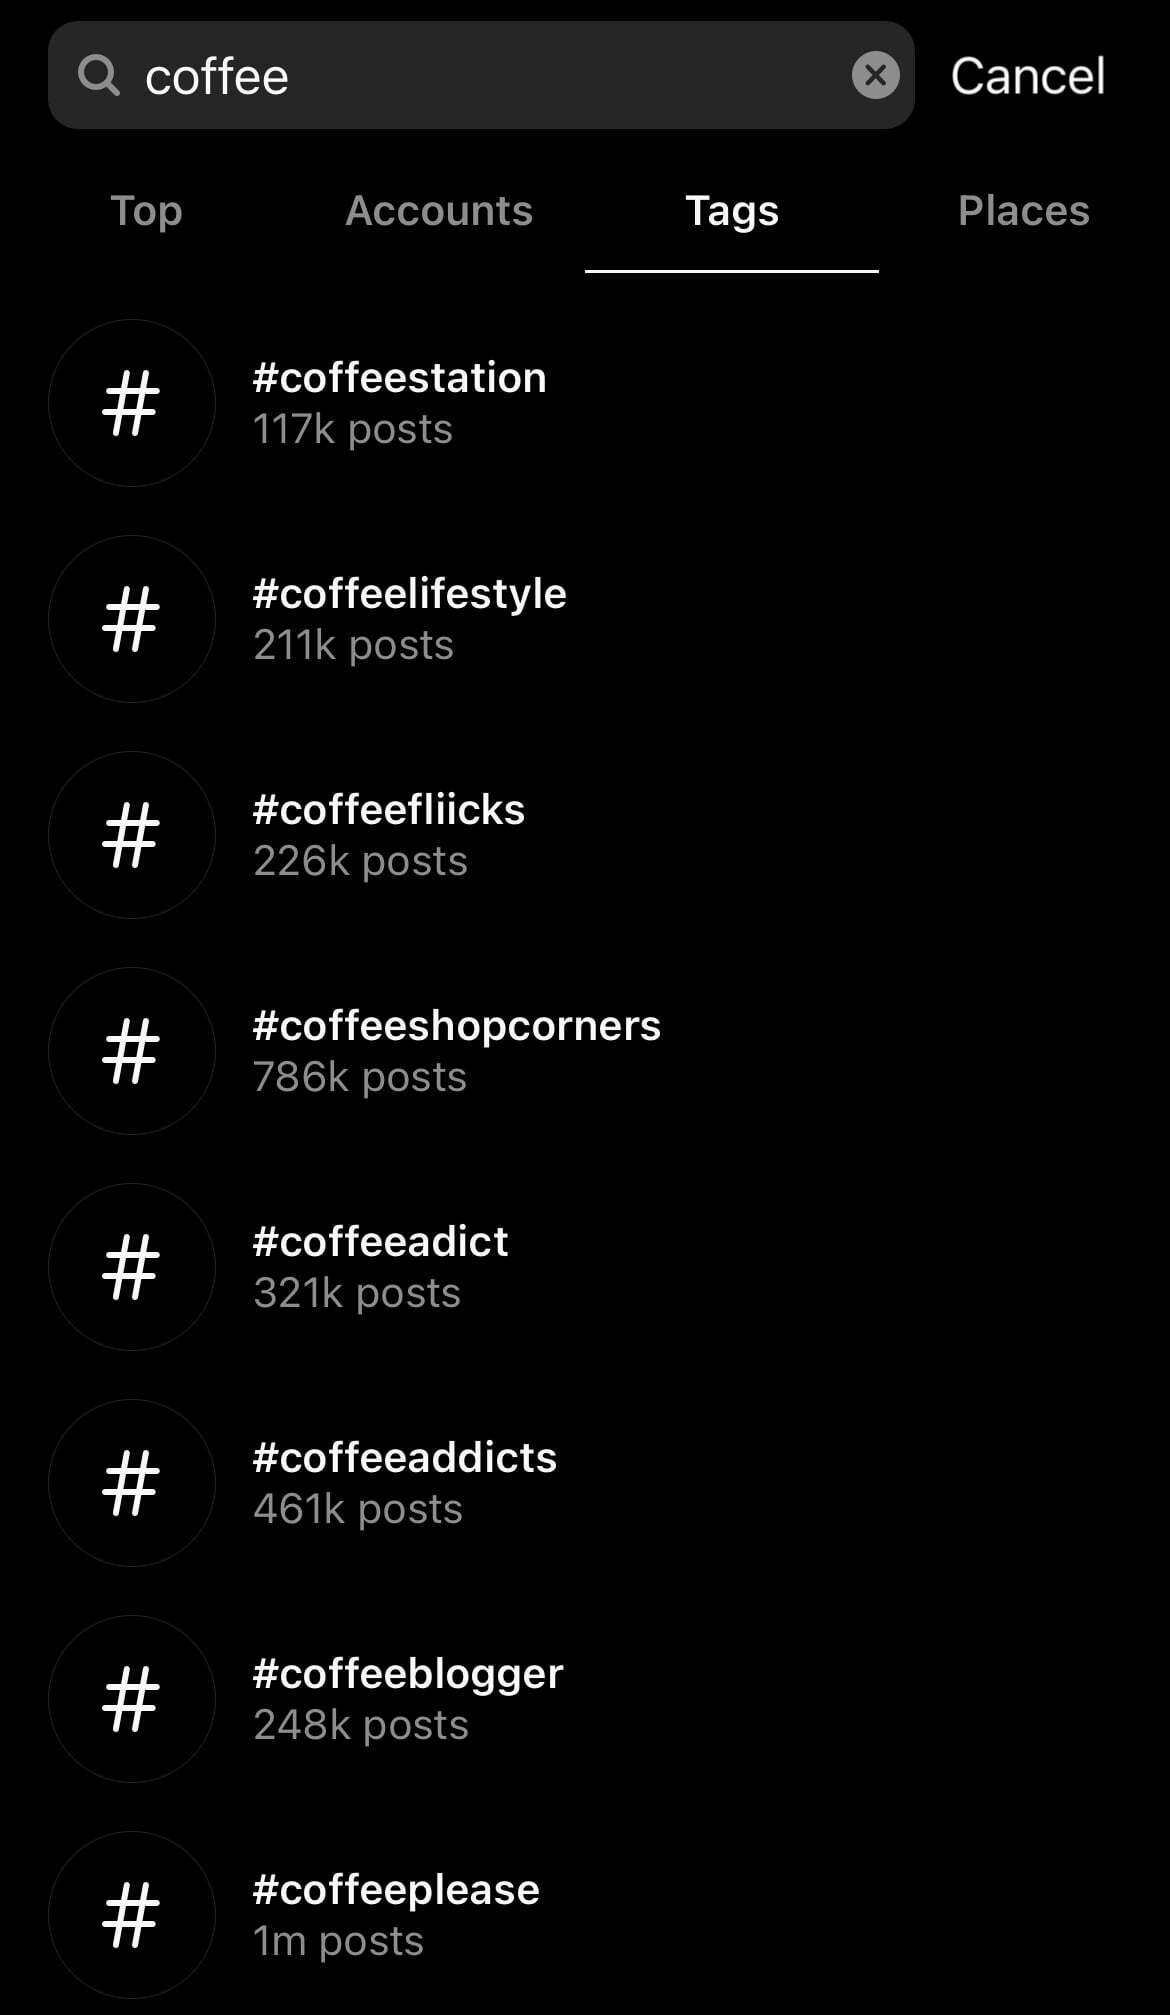Open the Places tab

[1023, 211]
